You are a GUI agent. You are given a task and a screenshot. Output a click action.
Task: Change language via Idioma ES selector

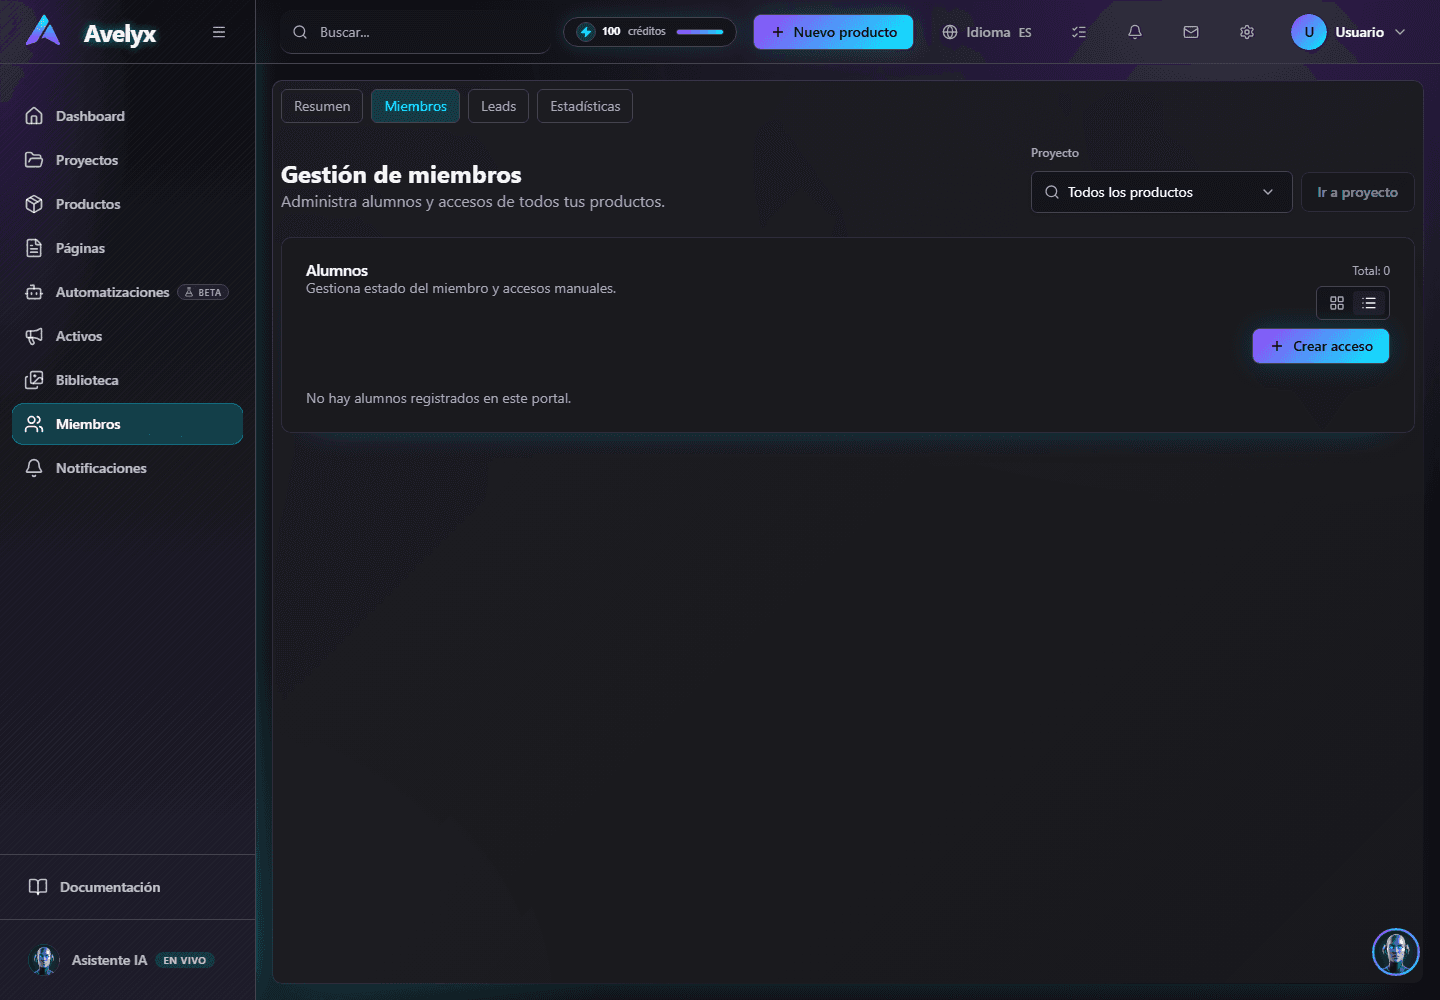pos(987,32)
